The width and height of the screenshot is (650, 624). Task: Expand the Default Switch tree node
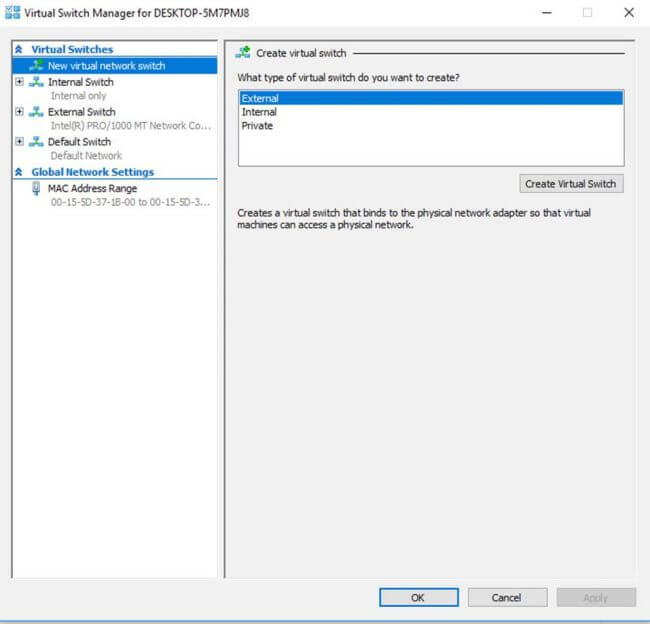pos(19,141)
